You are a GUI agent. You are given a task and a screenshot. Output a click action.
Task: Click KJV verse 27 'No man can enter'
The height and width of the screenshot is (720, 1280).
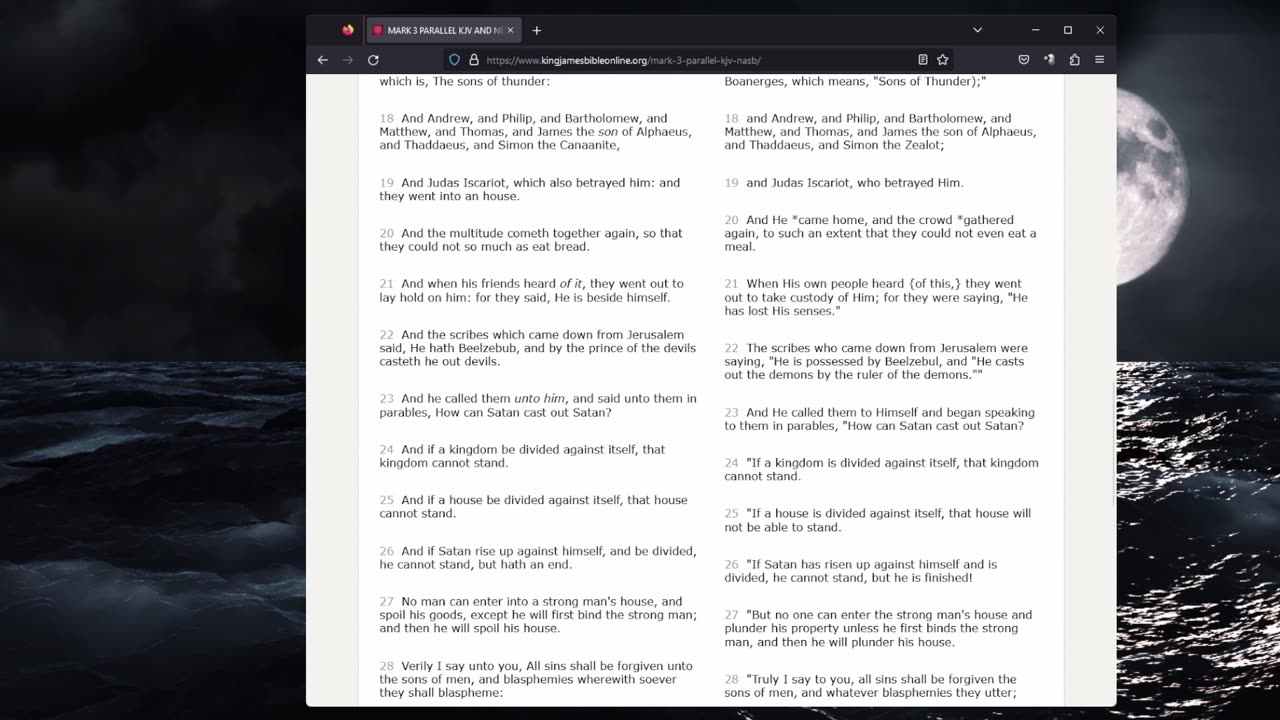(x=538, y=615)
